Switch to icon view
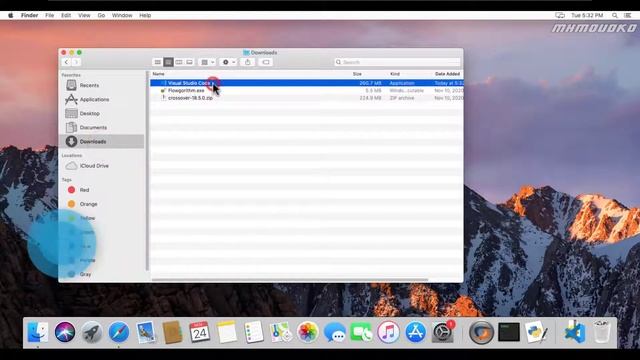640x360 pixels. (158, 62)
